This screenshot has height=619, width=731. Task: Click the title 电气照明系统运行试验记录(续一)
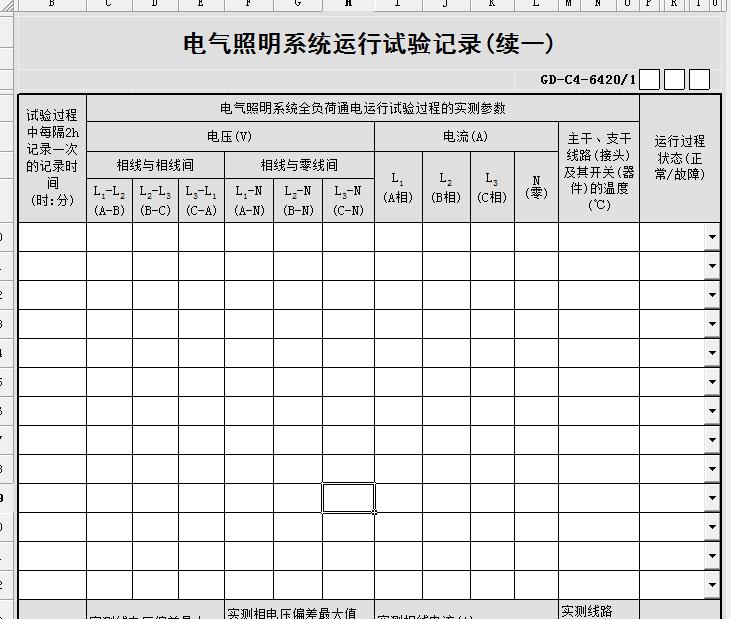pos(368,44)
